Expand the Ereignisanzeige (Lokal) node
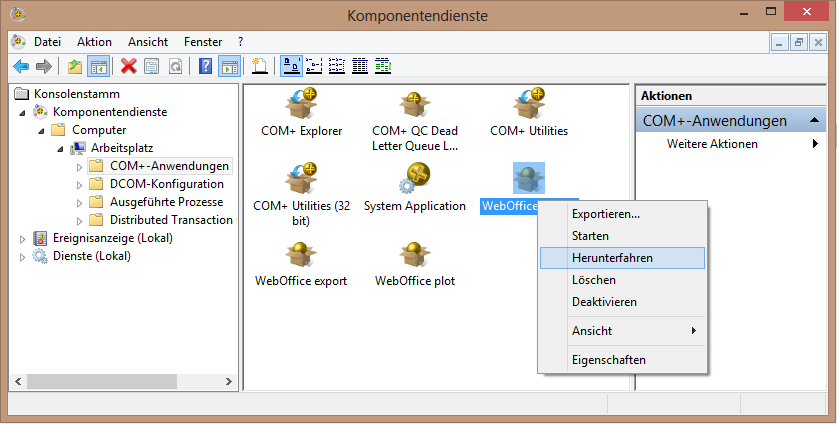This screenshot has height=424, width=837. (x=22, y=239)
